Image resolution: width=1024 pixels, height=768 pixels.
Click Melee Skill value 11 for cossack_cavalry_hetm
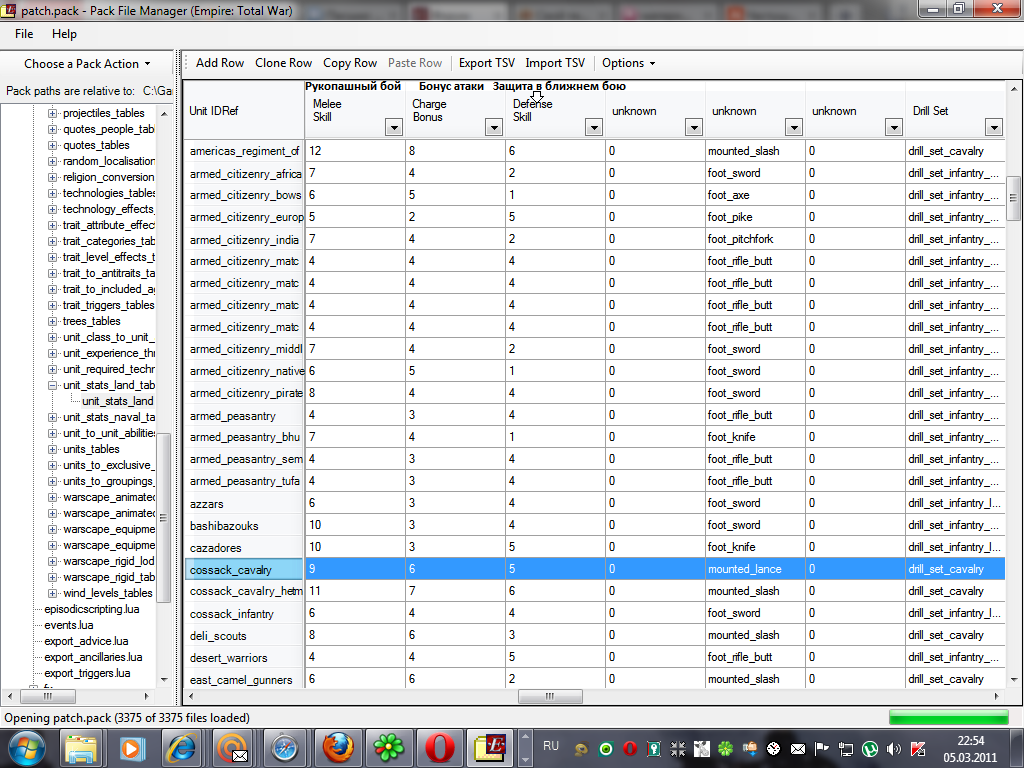tap(355, 591)
